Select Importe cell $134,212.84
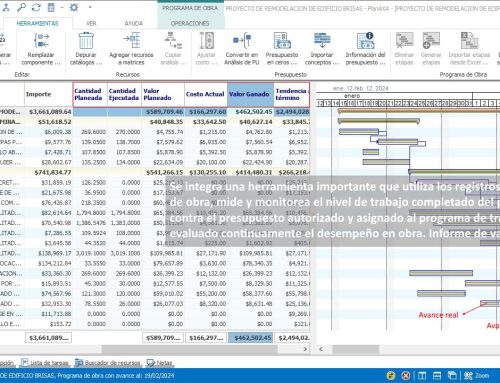This screenshot has width=500, height=383. point(49,263)
